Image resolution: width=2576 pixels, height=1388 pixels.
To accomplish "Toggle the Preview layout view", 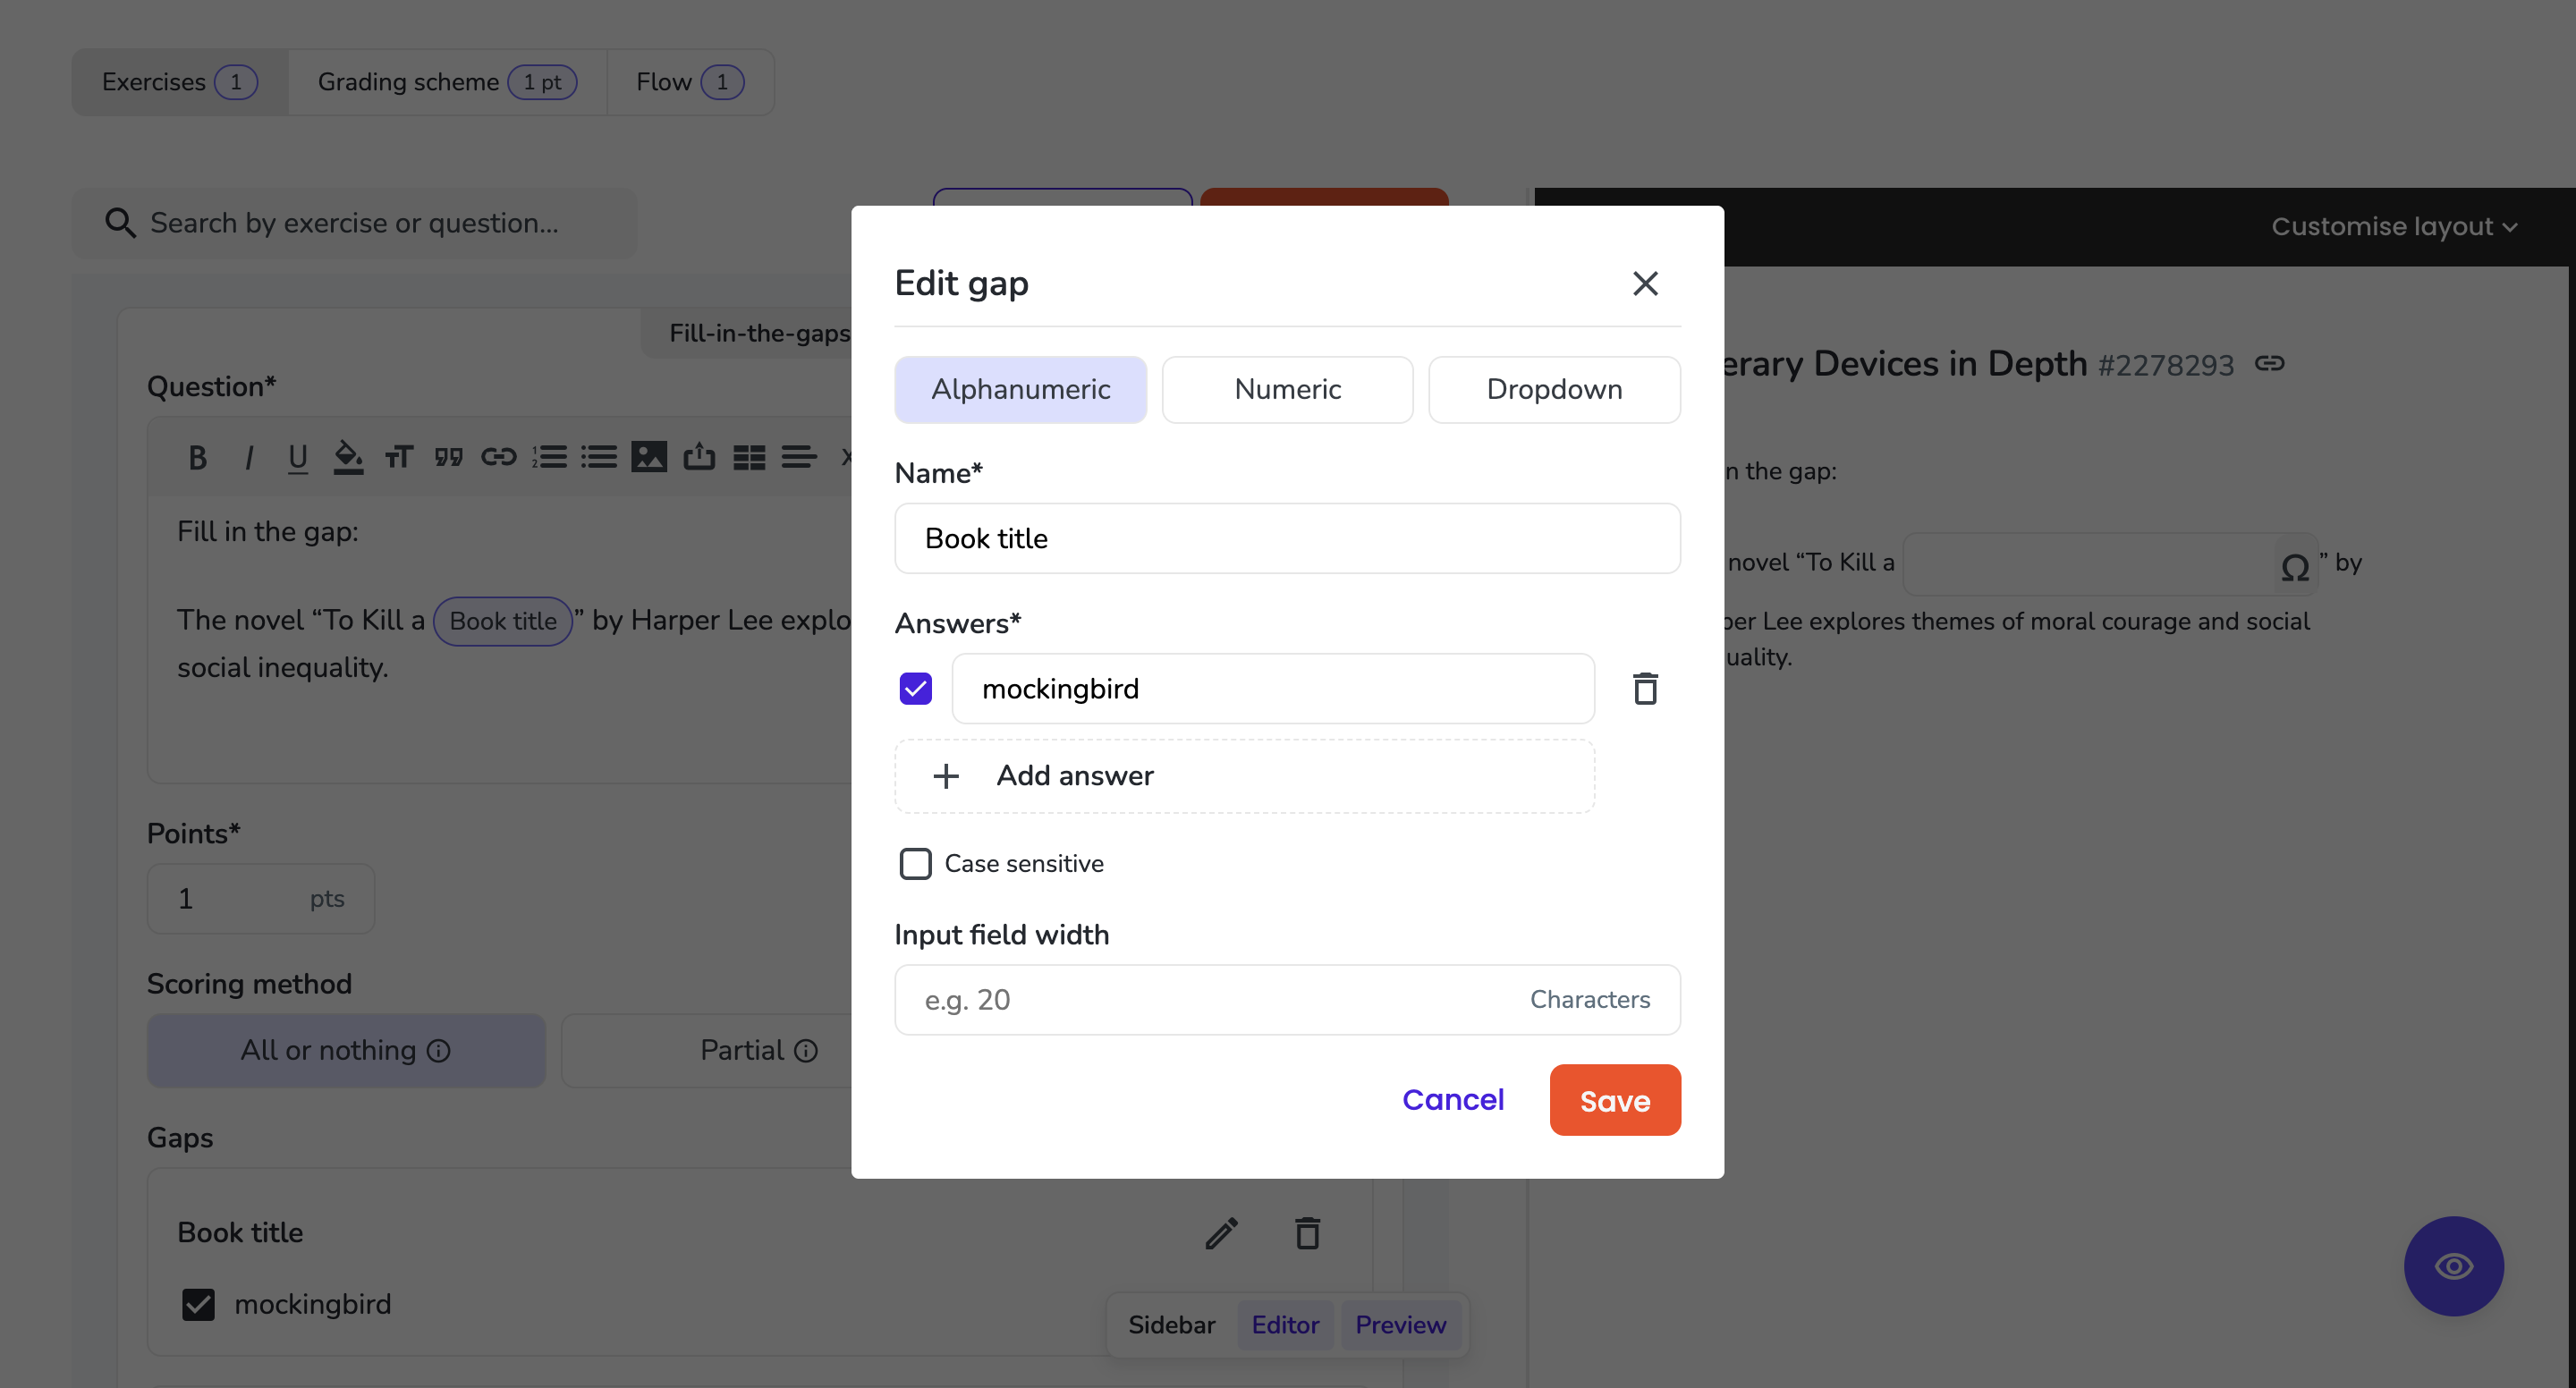I will [x=1400, y=1325].
